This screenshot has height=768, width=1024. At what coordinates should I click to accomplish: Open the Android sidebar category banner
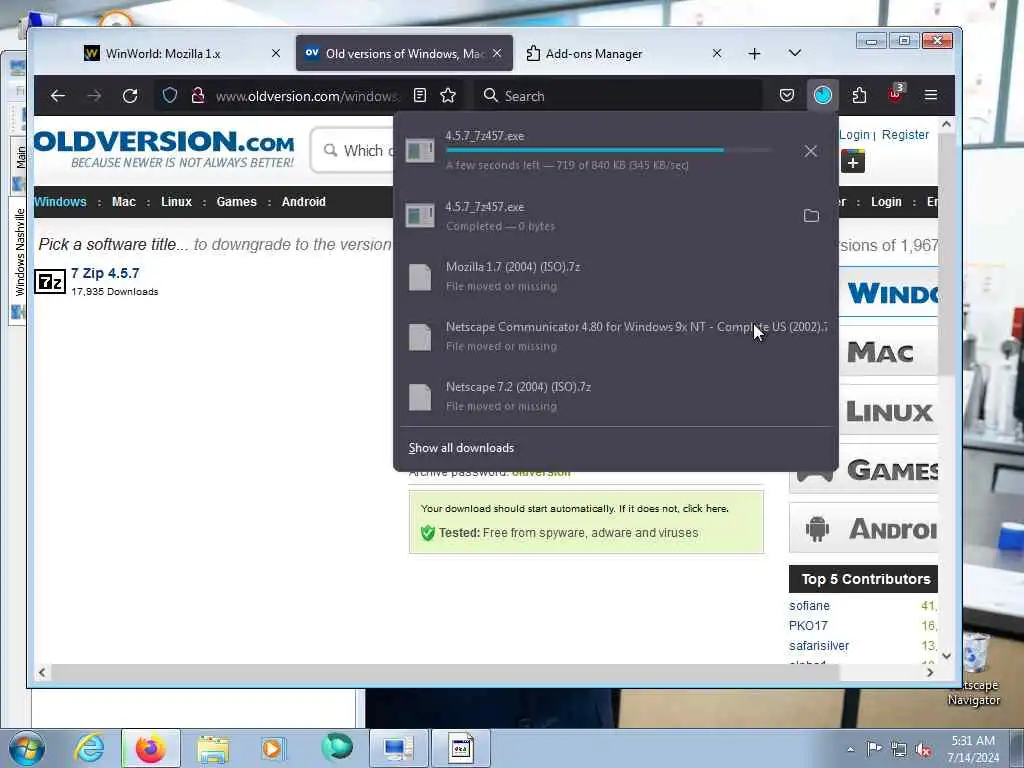coord(863,528)
